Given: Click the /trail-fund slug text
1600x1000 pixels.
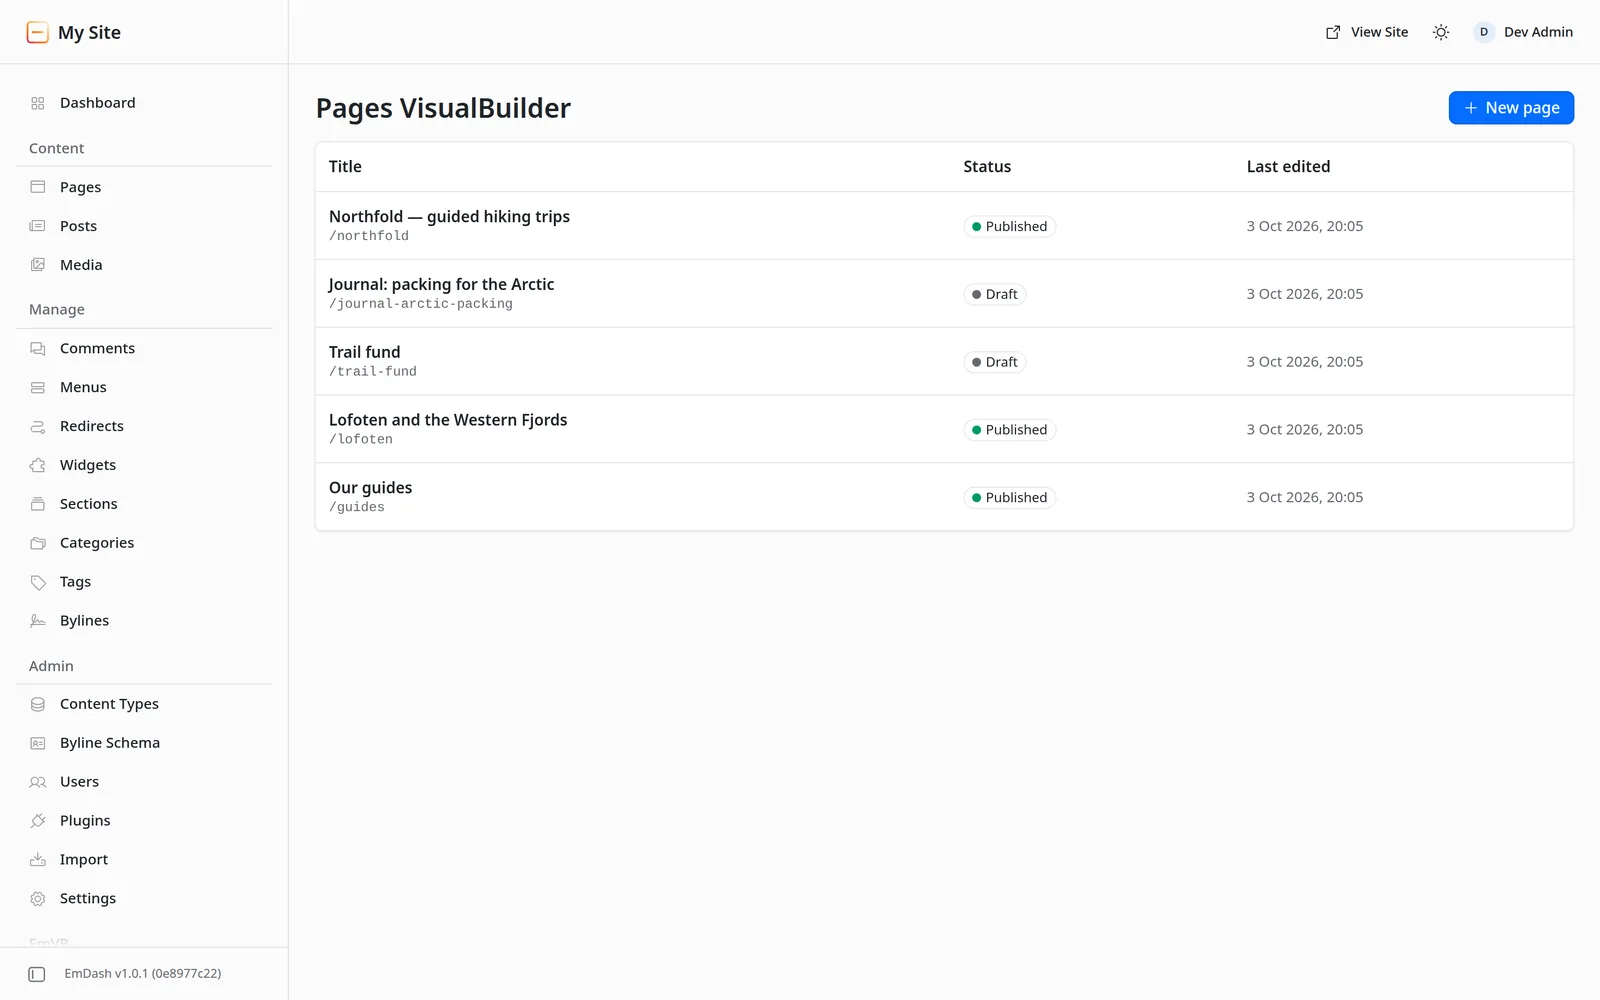Looking at the screenshot, I should (373, 372).
